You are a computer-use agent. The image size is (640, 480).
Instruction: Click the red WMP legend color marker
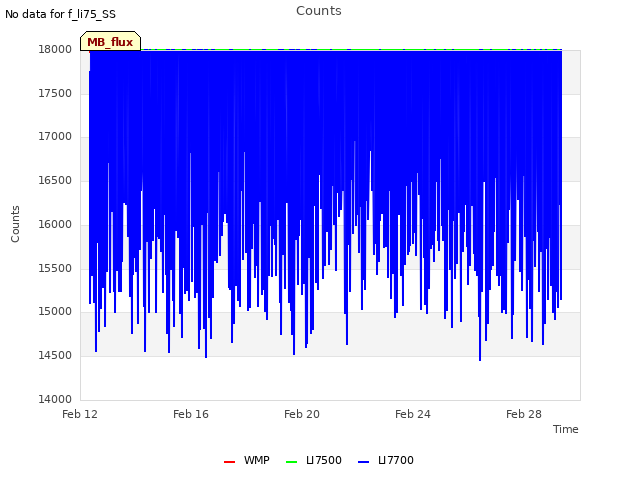click(x=229, y=462)
